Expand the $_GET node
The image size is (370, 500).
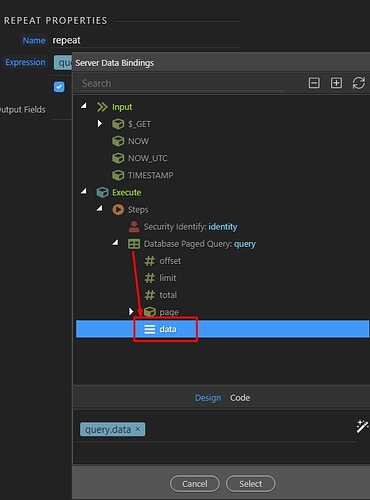tap(100, 124)
